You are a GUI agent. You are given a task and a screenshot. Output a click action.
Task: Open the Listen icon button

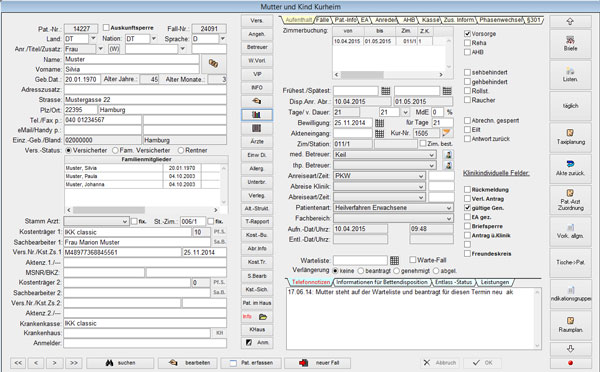click(x=570, y=75)
